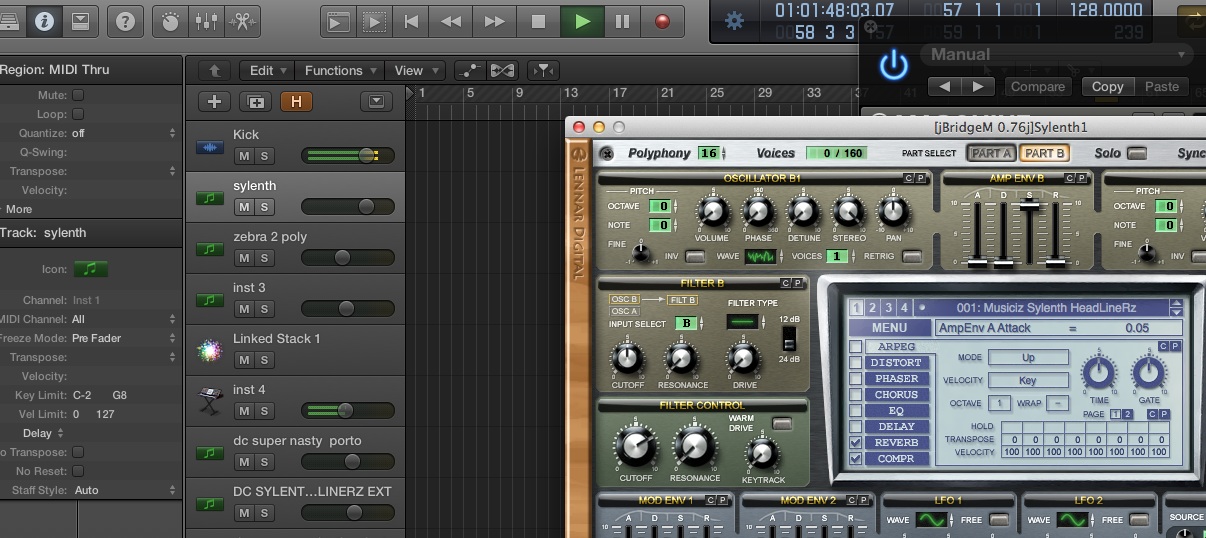Disable the REVERB effect checkbox

pyautogui.click(x=855, y=443)
